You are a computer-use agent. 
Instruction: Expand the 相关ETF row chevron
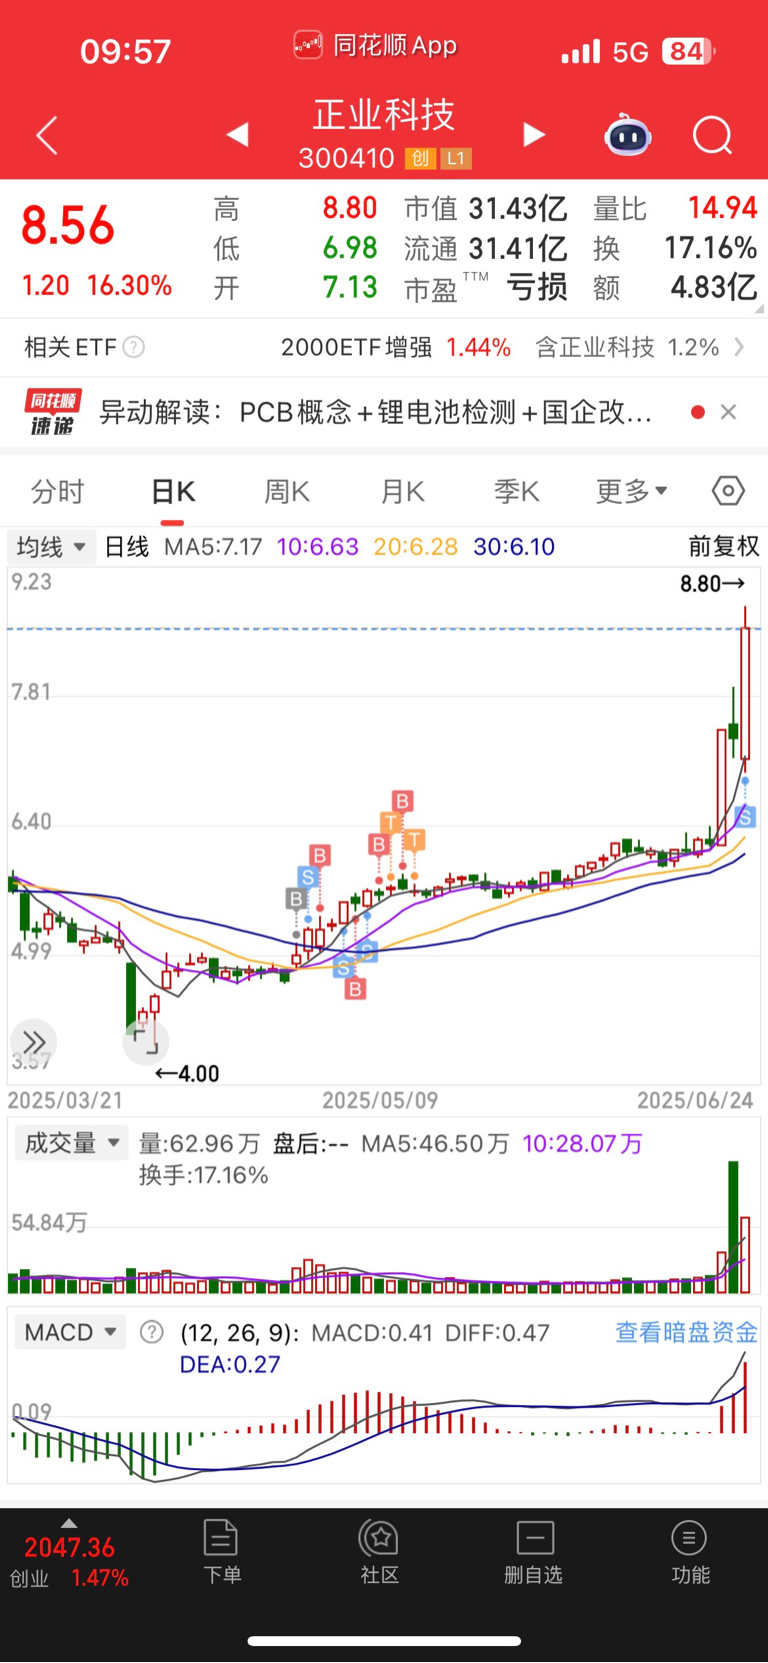click(x=739, y=347)
